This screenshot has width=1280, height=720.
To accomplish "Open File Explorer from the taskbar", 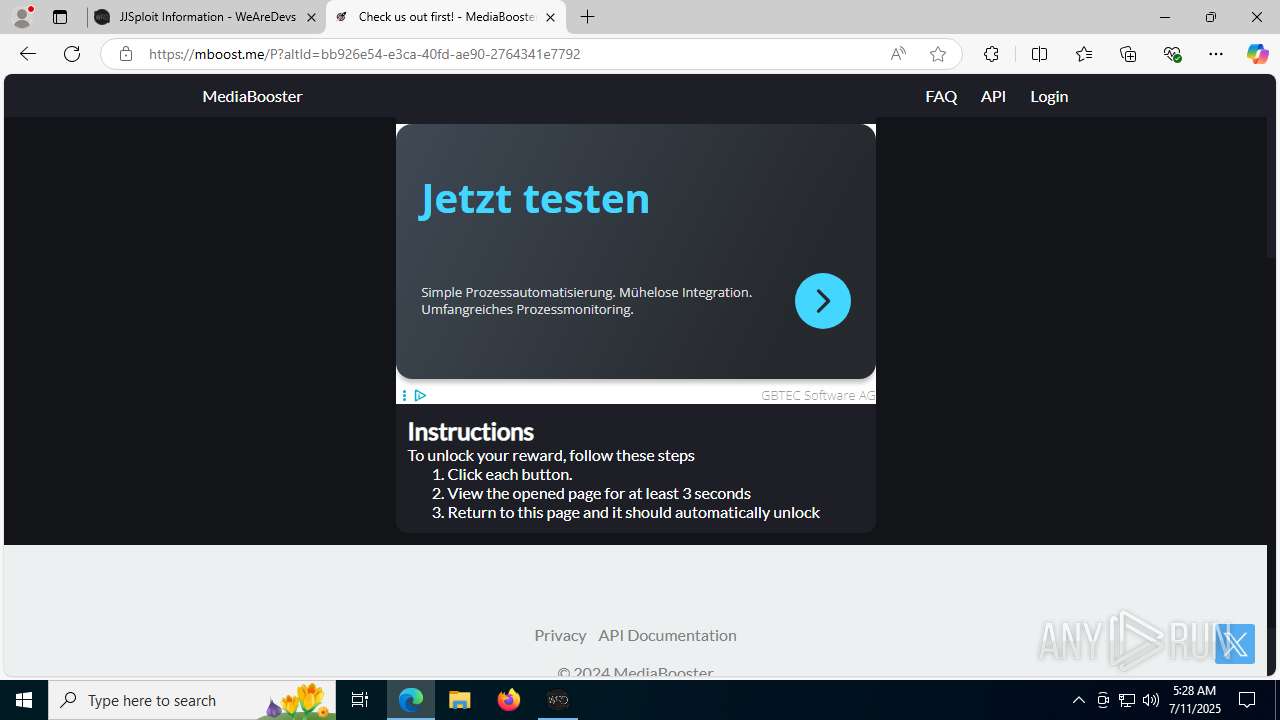I will coord(460,700).
